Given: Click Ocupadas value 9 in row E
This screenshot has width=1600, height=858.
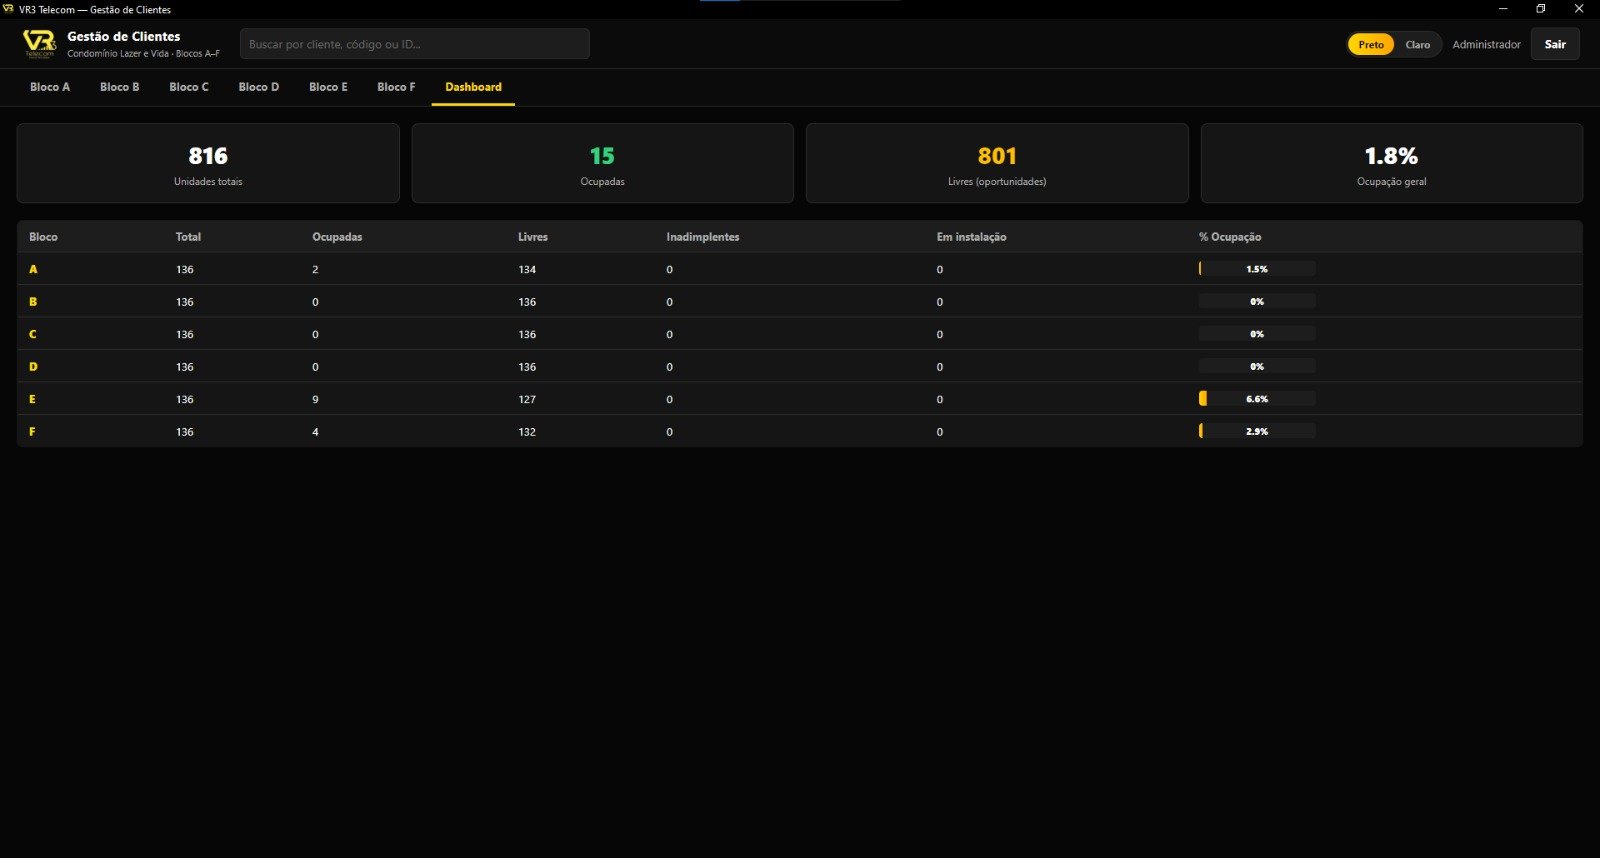Looking at the screenshot, I should click(x=315, y=399).
